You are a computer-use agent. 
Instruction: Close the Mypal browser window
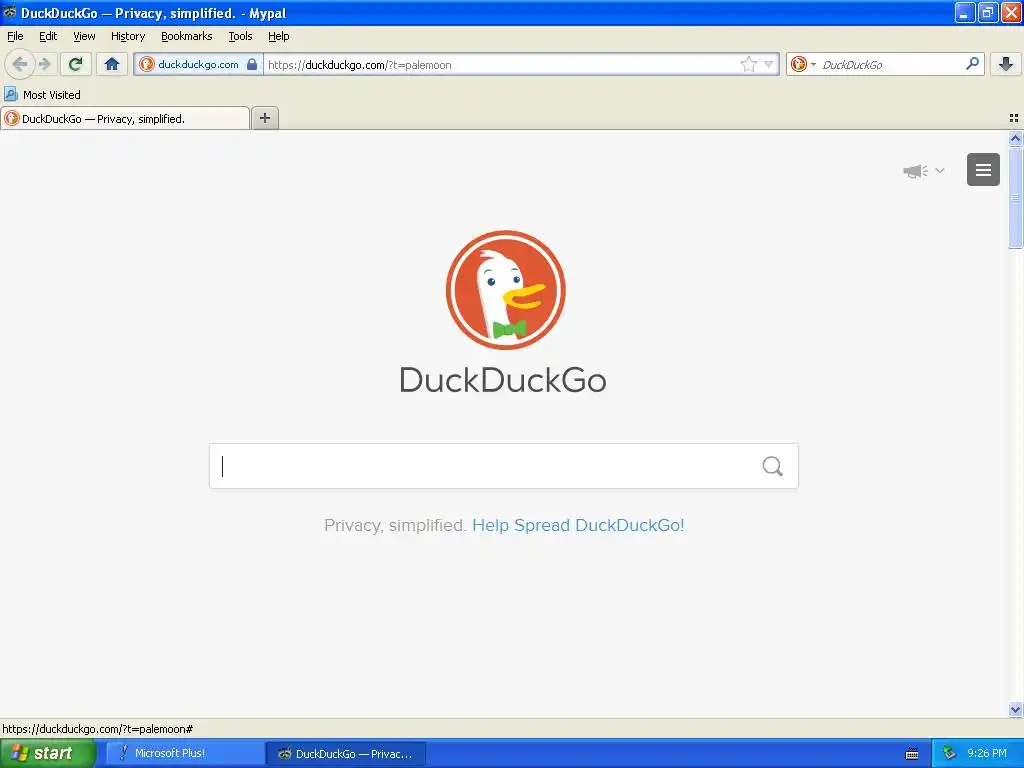click(1011, 12)
